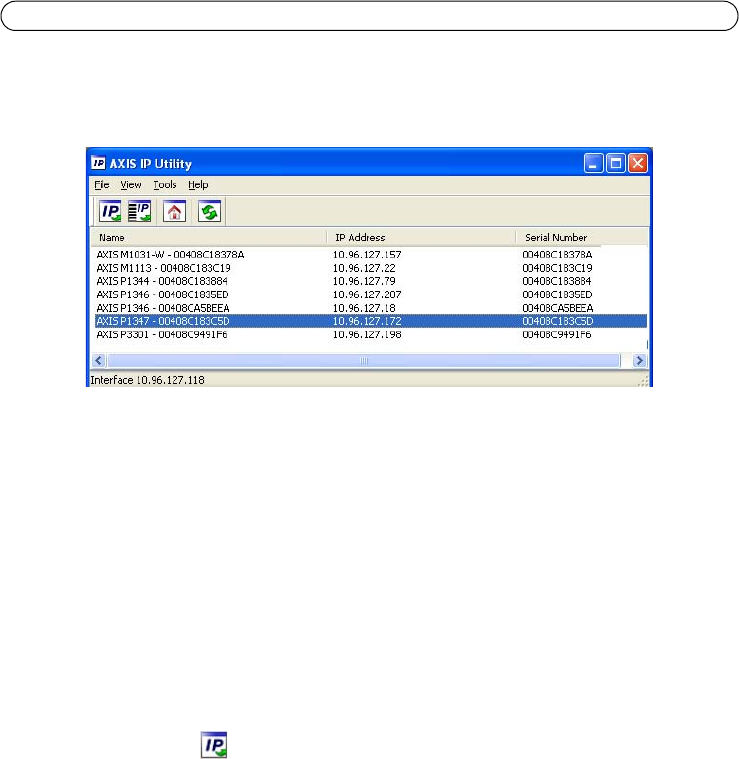Click the Interface 10.96.127.118 status bar text

pyautogui.click(x=148, y=380)
